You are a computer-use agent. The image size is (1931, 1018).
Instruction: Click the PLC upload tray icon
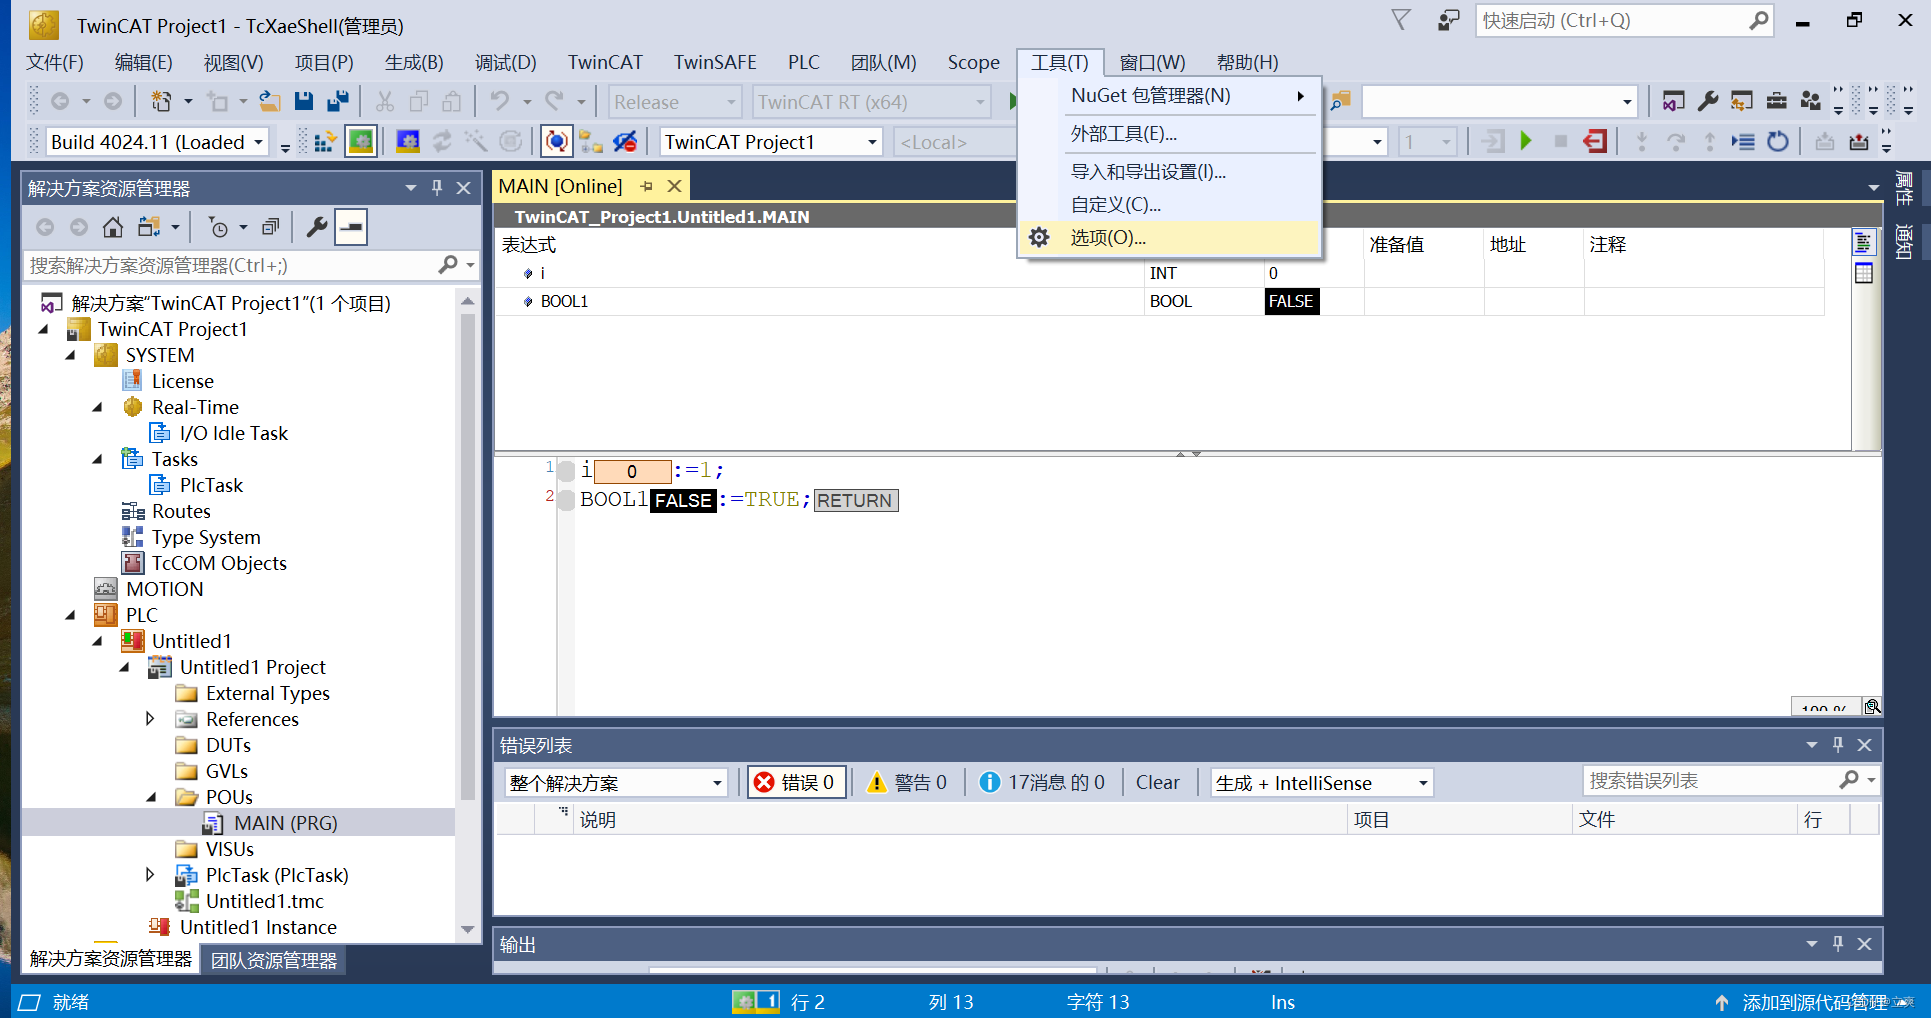(1859, 141)
